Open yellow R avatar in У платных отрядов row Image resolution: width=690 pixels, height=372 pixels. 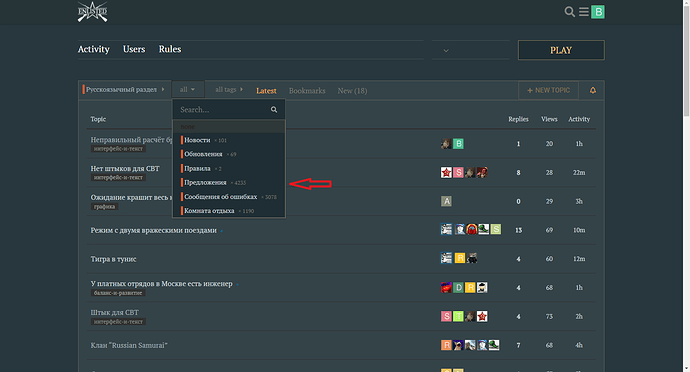point(470,287)
